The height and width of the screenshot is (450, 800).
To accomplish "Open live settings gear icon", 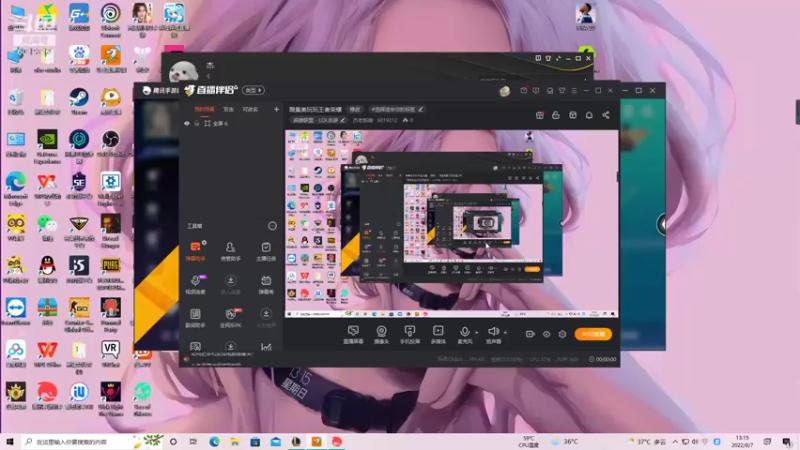I will pos(562,334).
